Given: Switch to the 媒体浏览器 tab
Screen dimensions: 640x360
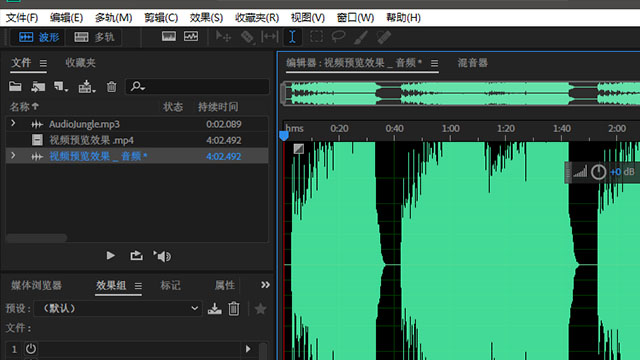Looking at the screenshot, I should pos(36,285).
